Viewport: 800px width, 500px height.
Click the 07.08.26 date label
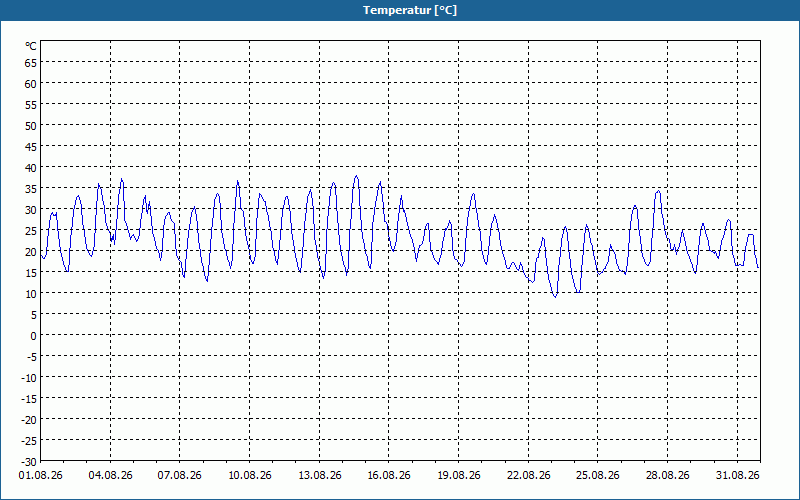pyautogui.click(x=180, y=476)
